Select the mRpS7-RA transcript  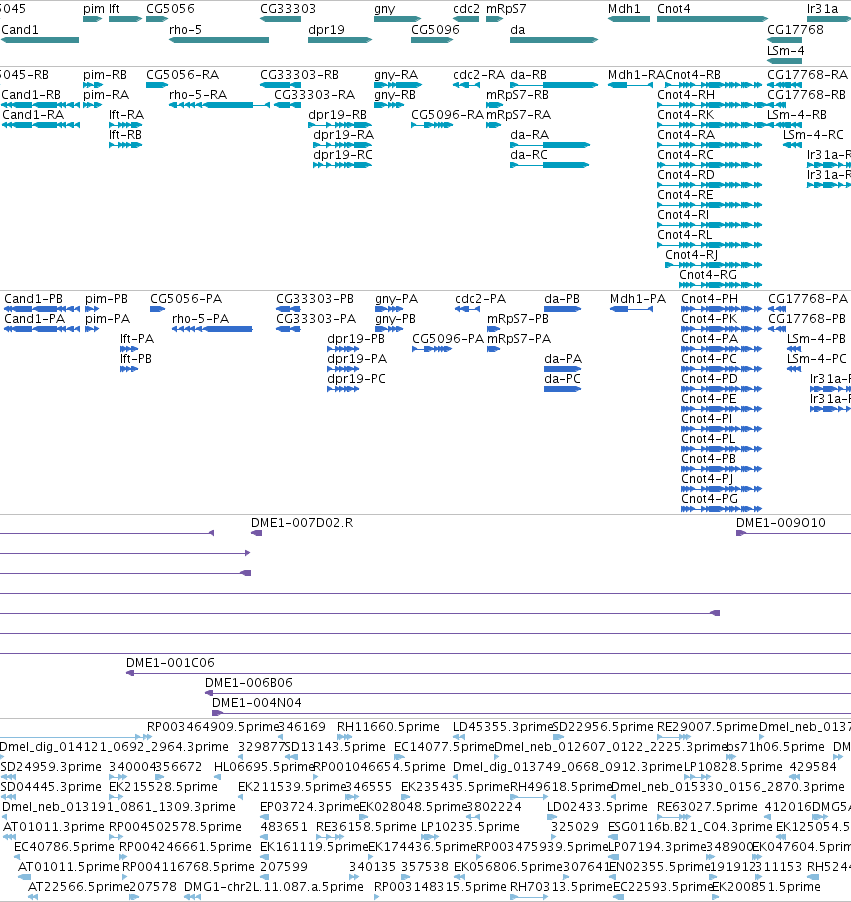[x=493, y=125]
